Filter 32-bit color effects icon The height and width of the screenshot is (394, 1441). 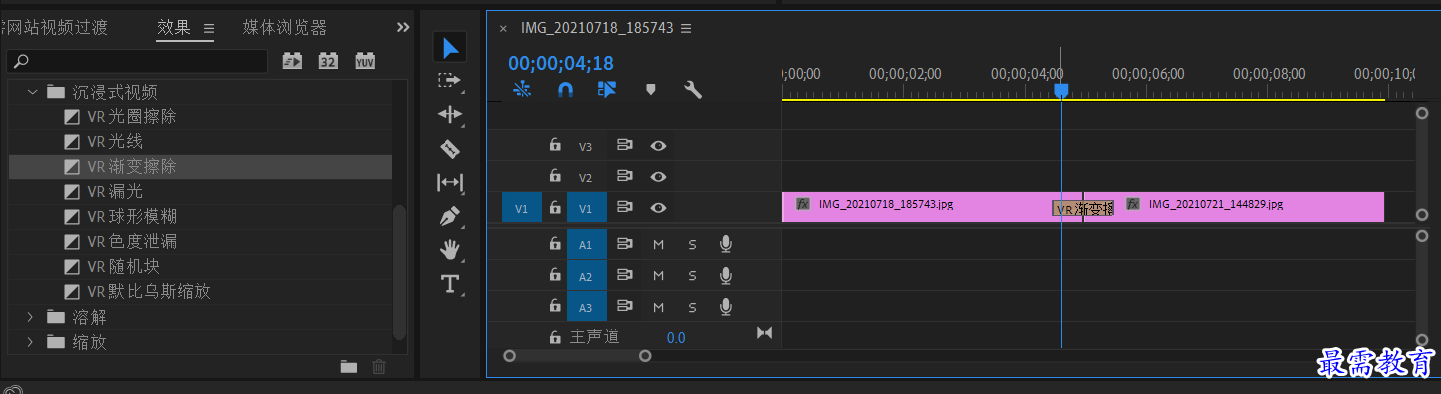[x=328, y=61]
